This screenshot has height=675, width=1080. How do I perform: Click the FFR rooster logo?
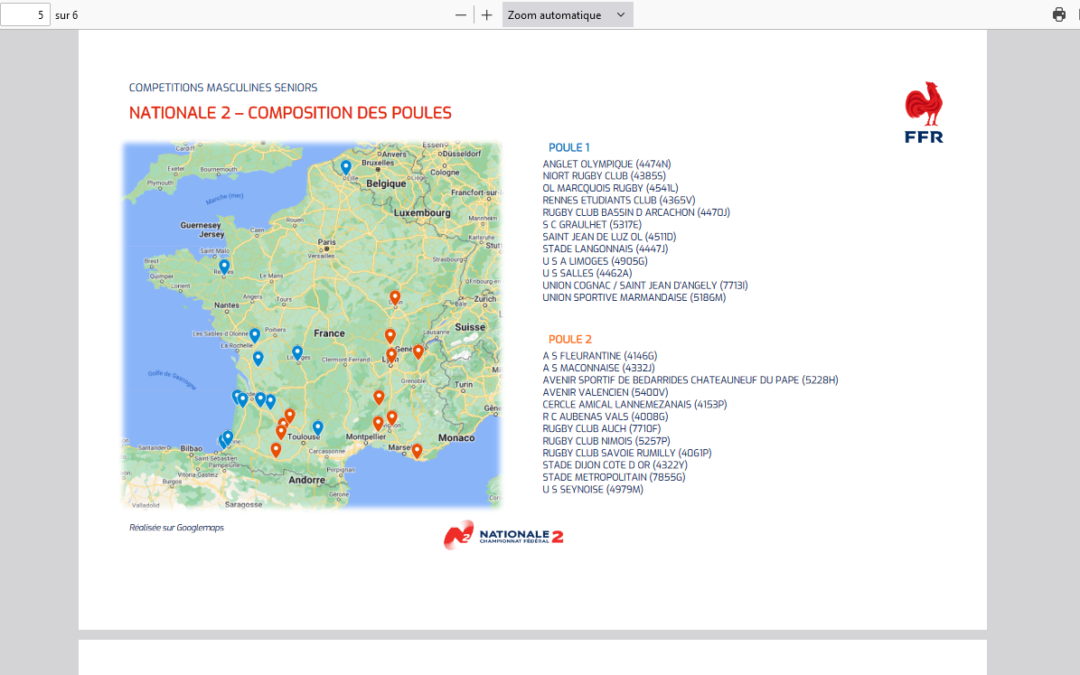click(x=924, y=112)
